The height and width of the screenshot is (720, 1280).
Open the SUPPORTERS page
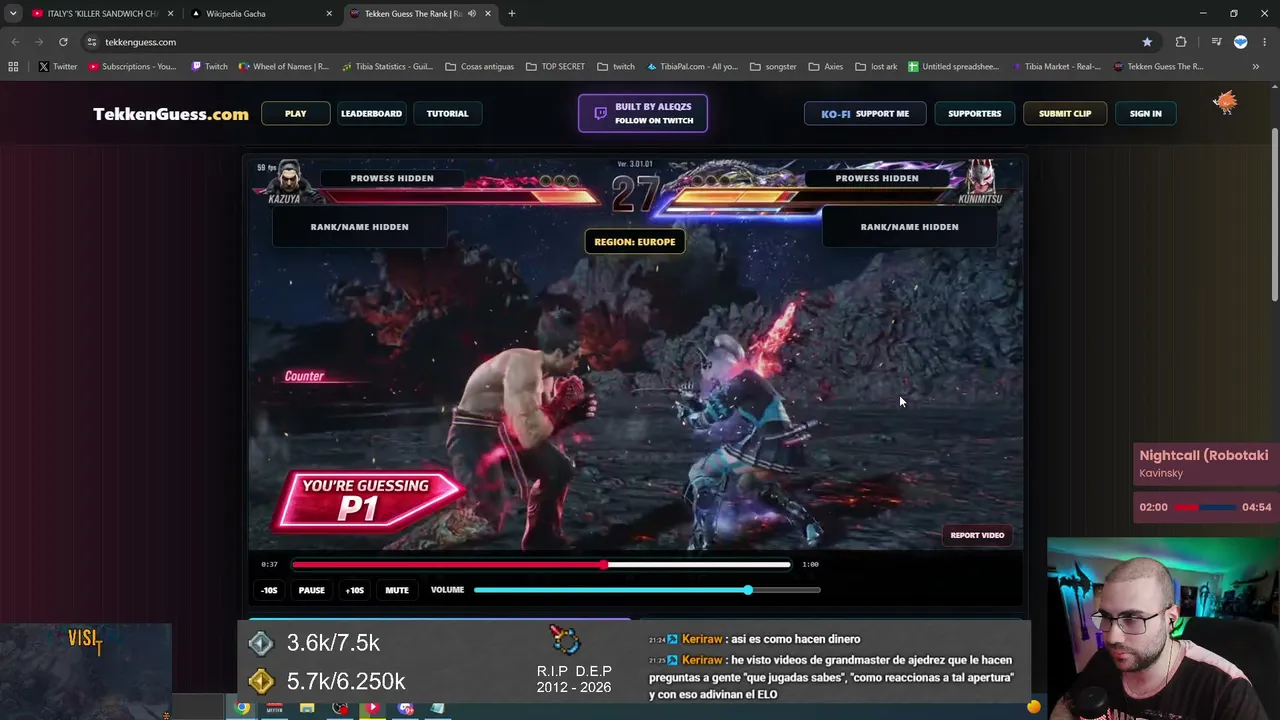[x=975, y=113]
